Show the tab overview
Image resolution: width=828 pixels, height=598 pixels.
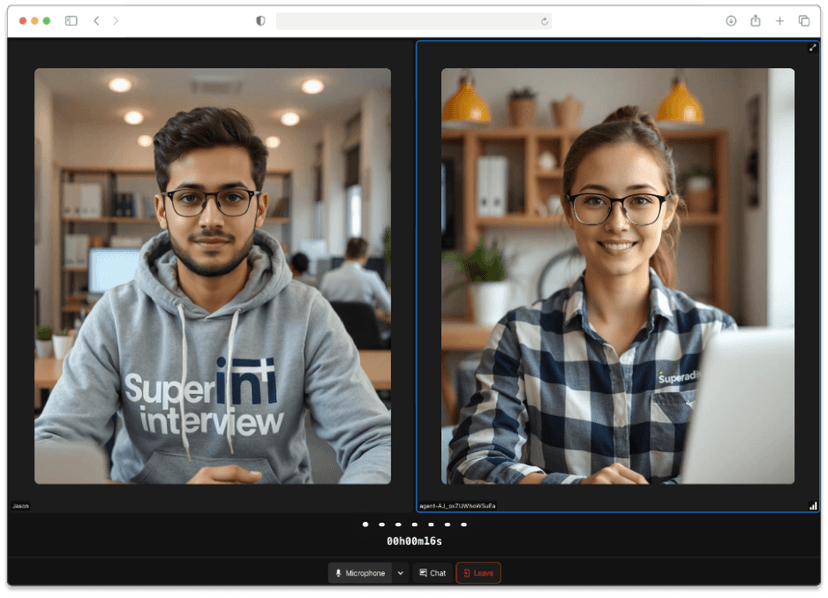pyautogui.click(x=804, y=21)
